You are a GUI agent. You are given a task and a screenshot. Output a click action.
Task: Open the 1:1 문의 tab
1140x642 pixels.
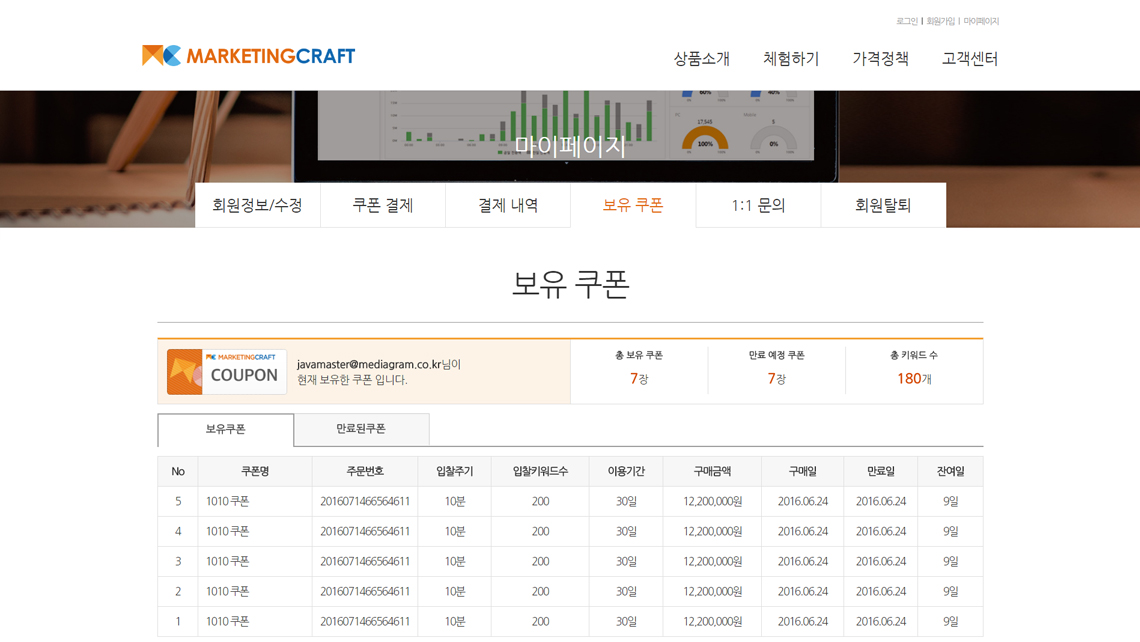(x=758, y=205)
